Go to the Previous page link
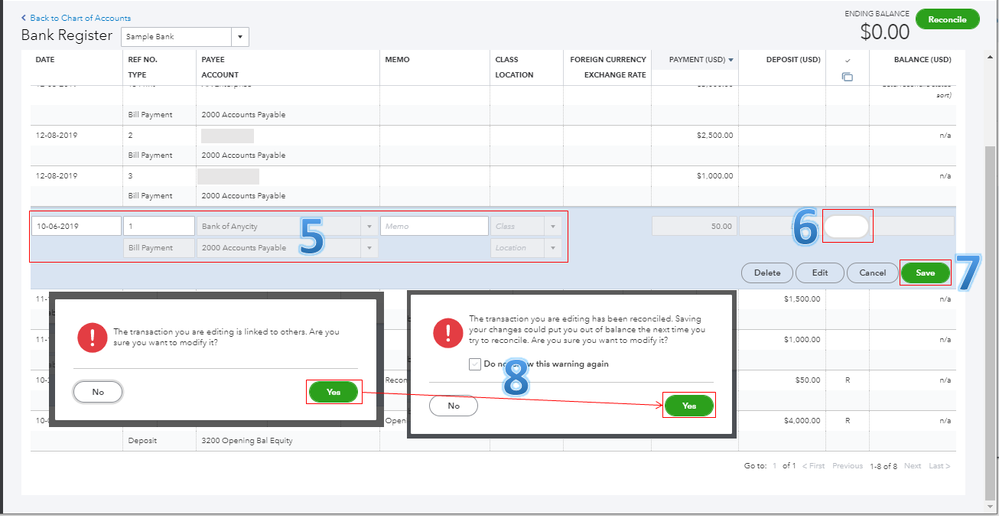This screenshot has width=999, height=516. 847,466
